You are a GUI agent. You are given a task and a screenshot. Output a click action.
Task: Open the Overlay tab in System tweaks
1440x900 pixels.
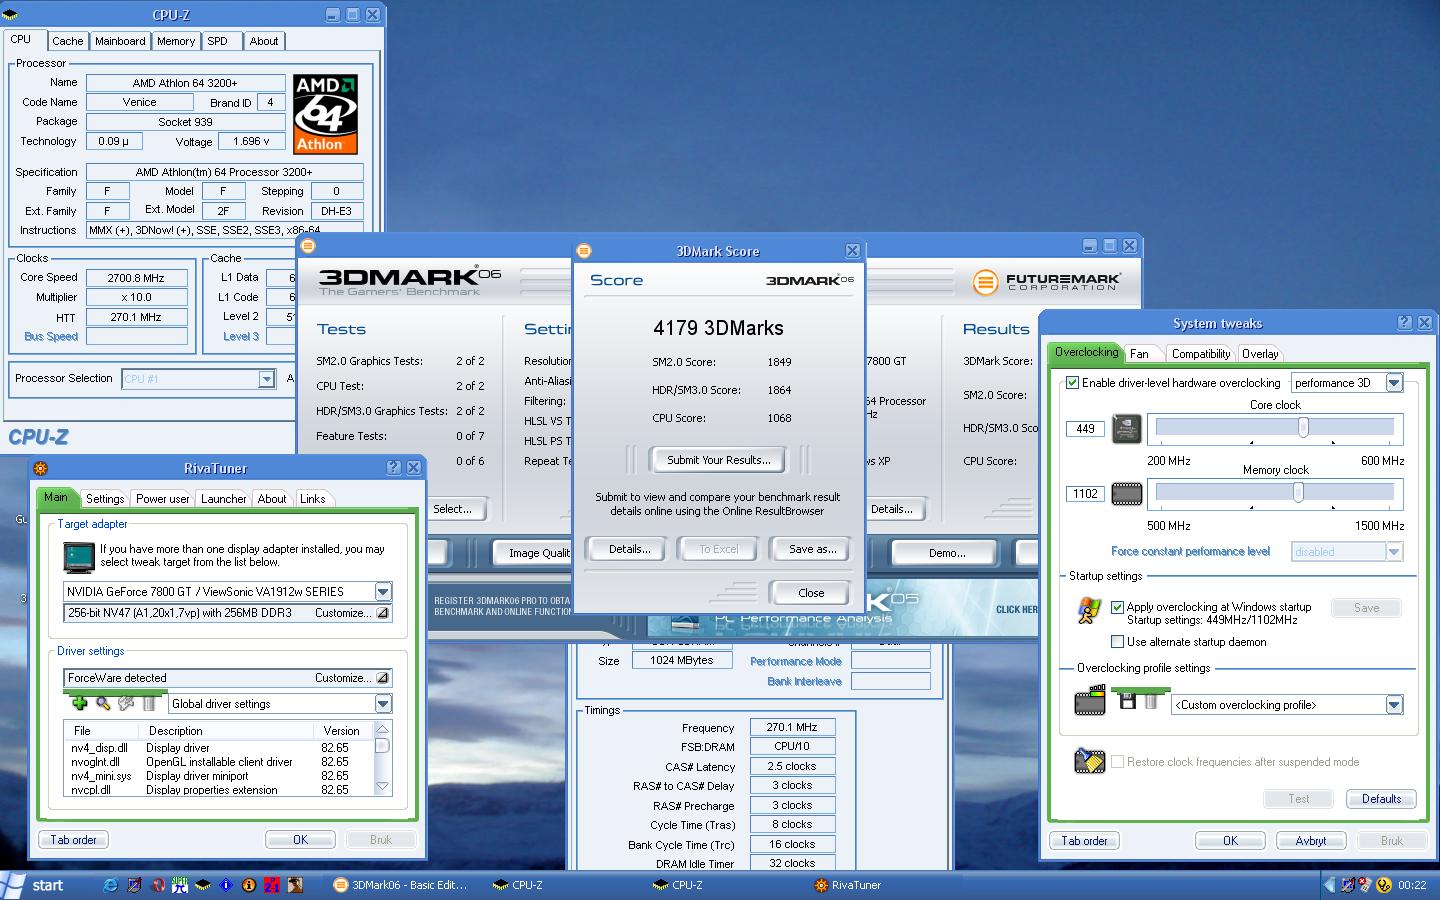(x=1260, y=354)
